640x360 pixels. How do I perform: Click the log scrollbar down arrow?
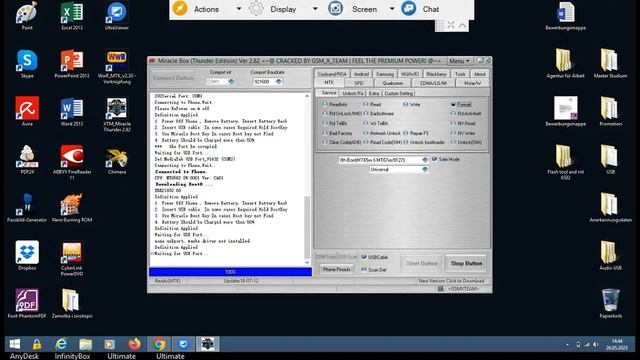tap(307, 262)
